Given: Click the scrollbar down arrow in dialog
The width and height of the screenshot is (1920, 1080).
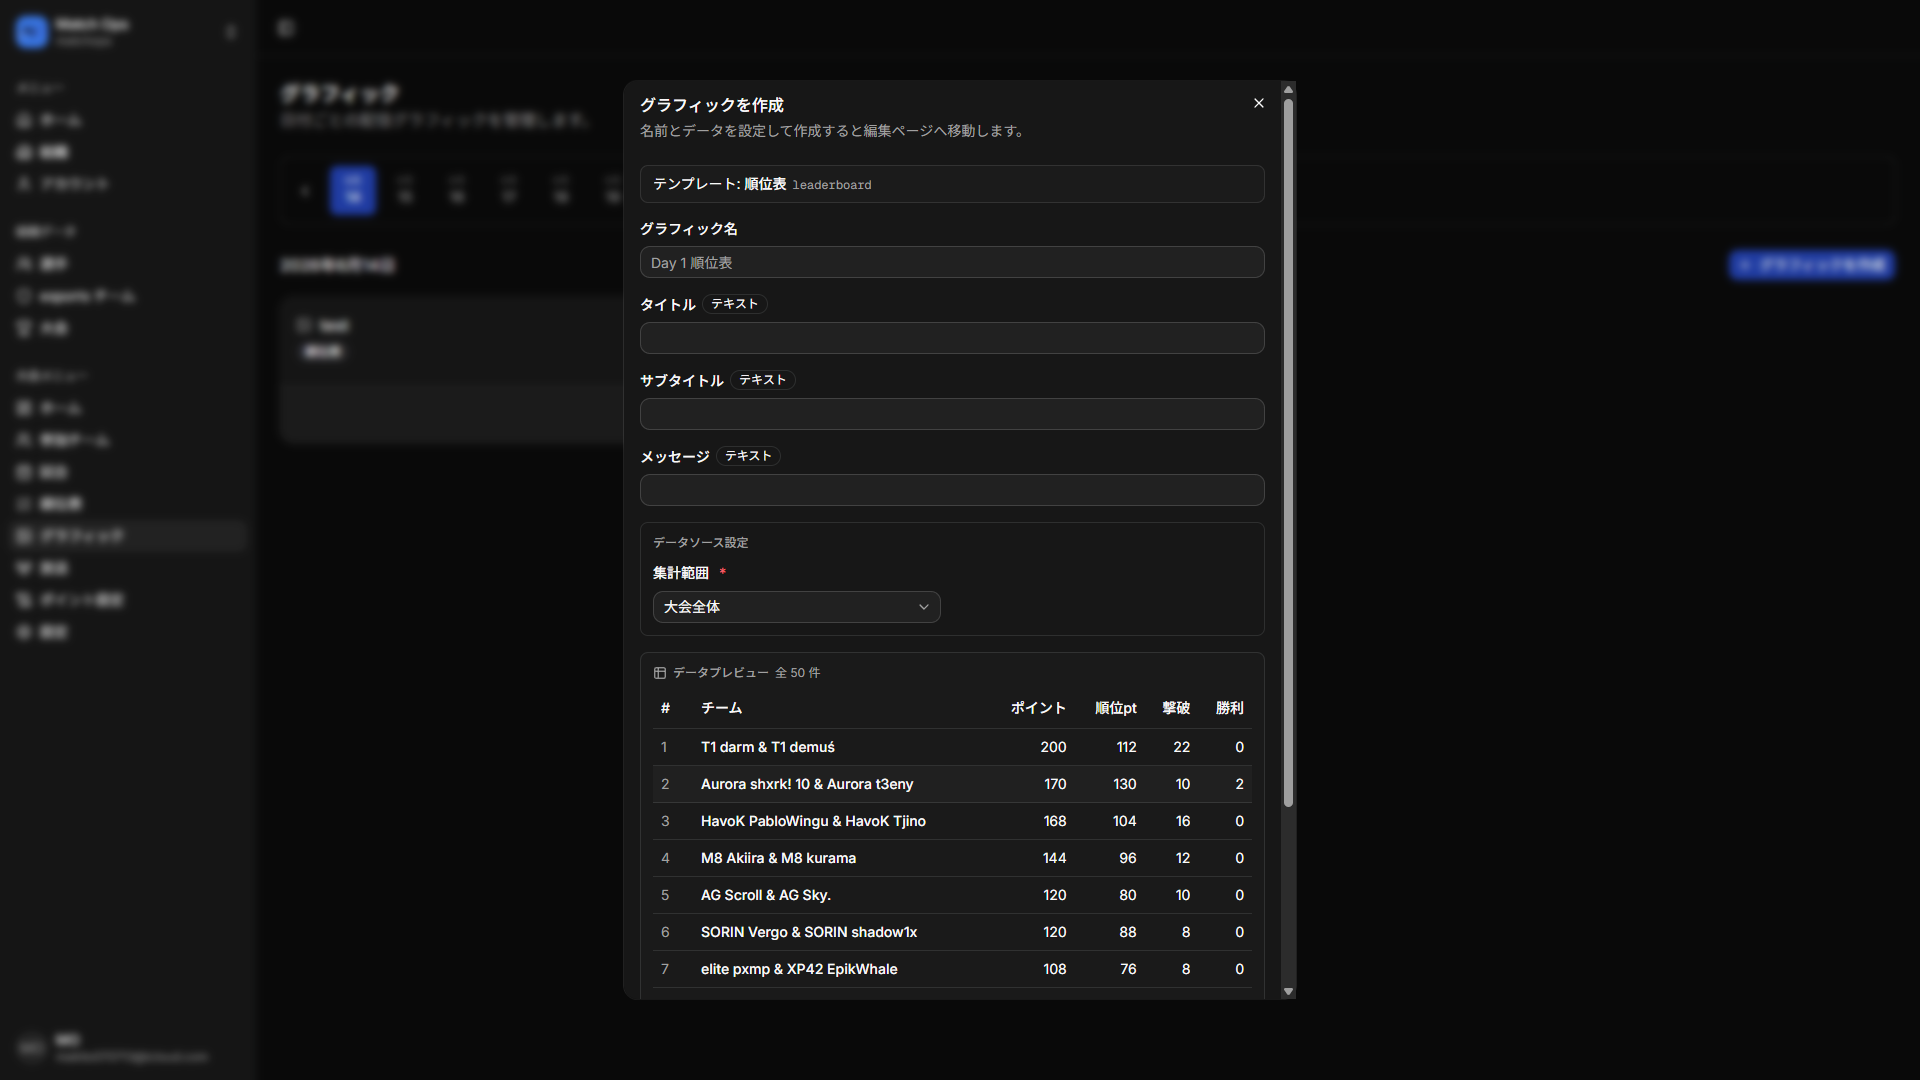Looking at the screenshot, I should tap(1288, 992).
